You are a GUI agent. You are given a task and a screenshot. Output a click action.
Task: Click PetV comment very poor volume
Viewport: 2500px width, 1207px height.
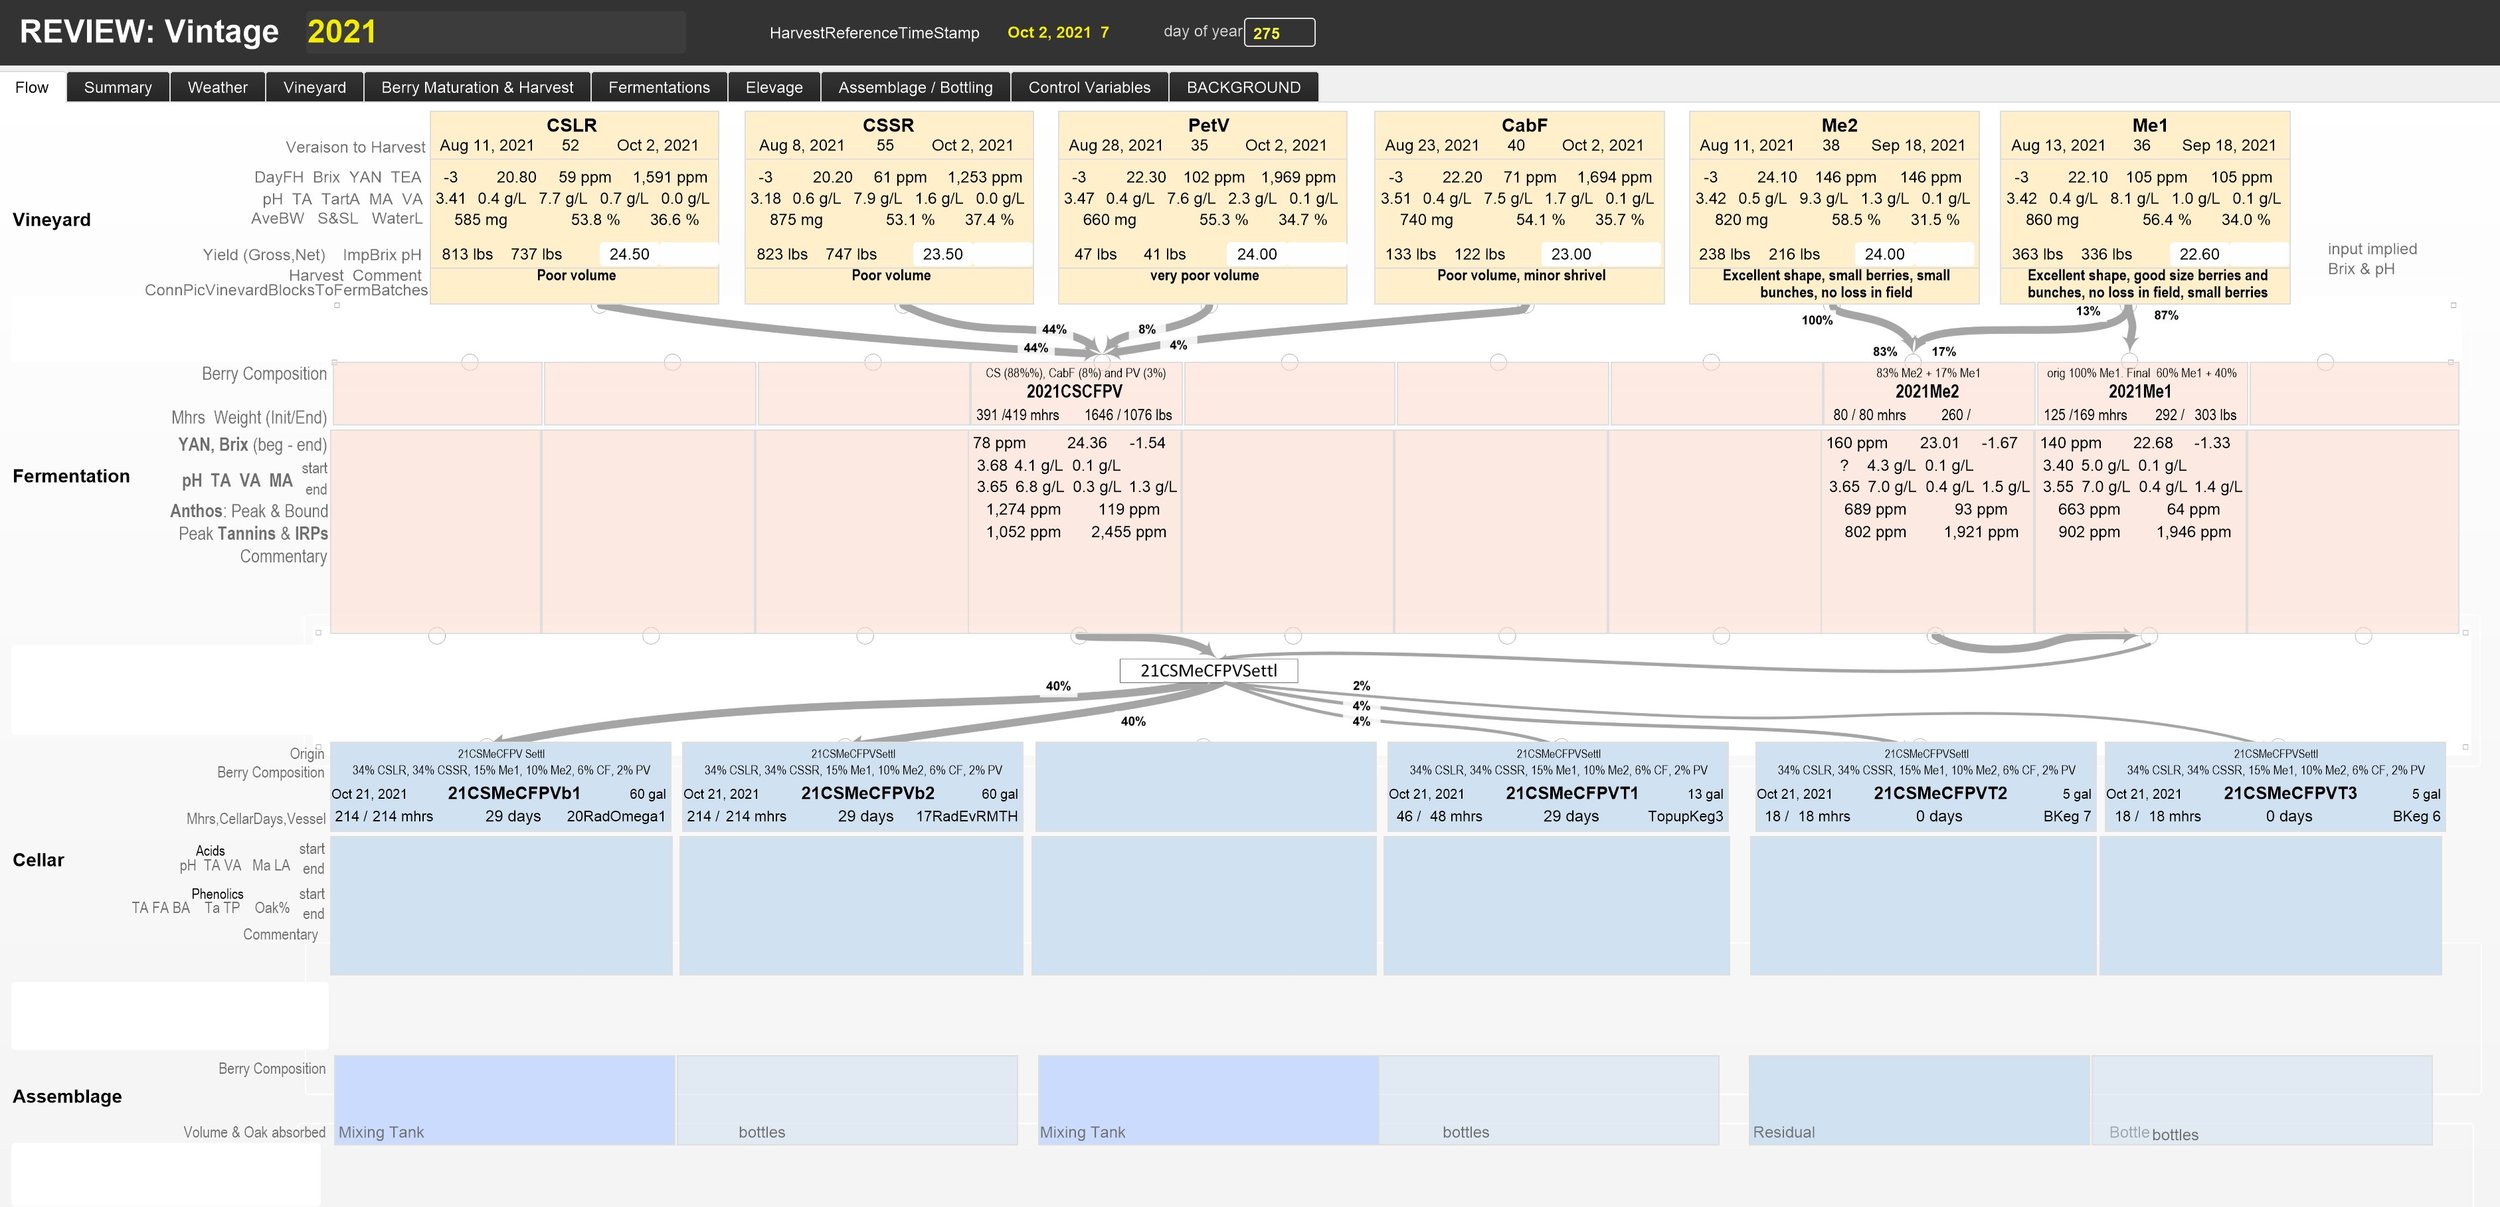pyautogui.click(x=1204, y=275)
